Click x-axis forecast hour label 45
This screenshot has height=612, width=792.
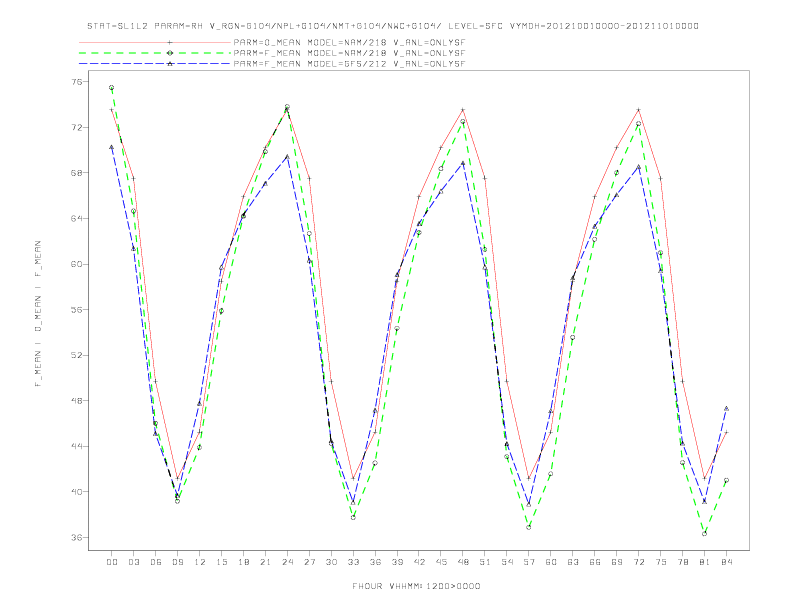pyautogui.click(x=441, y=562)
